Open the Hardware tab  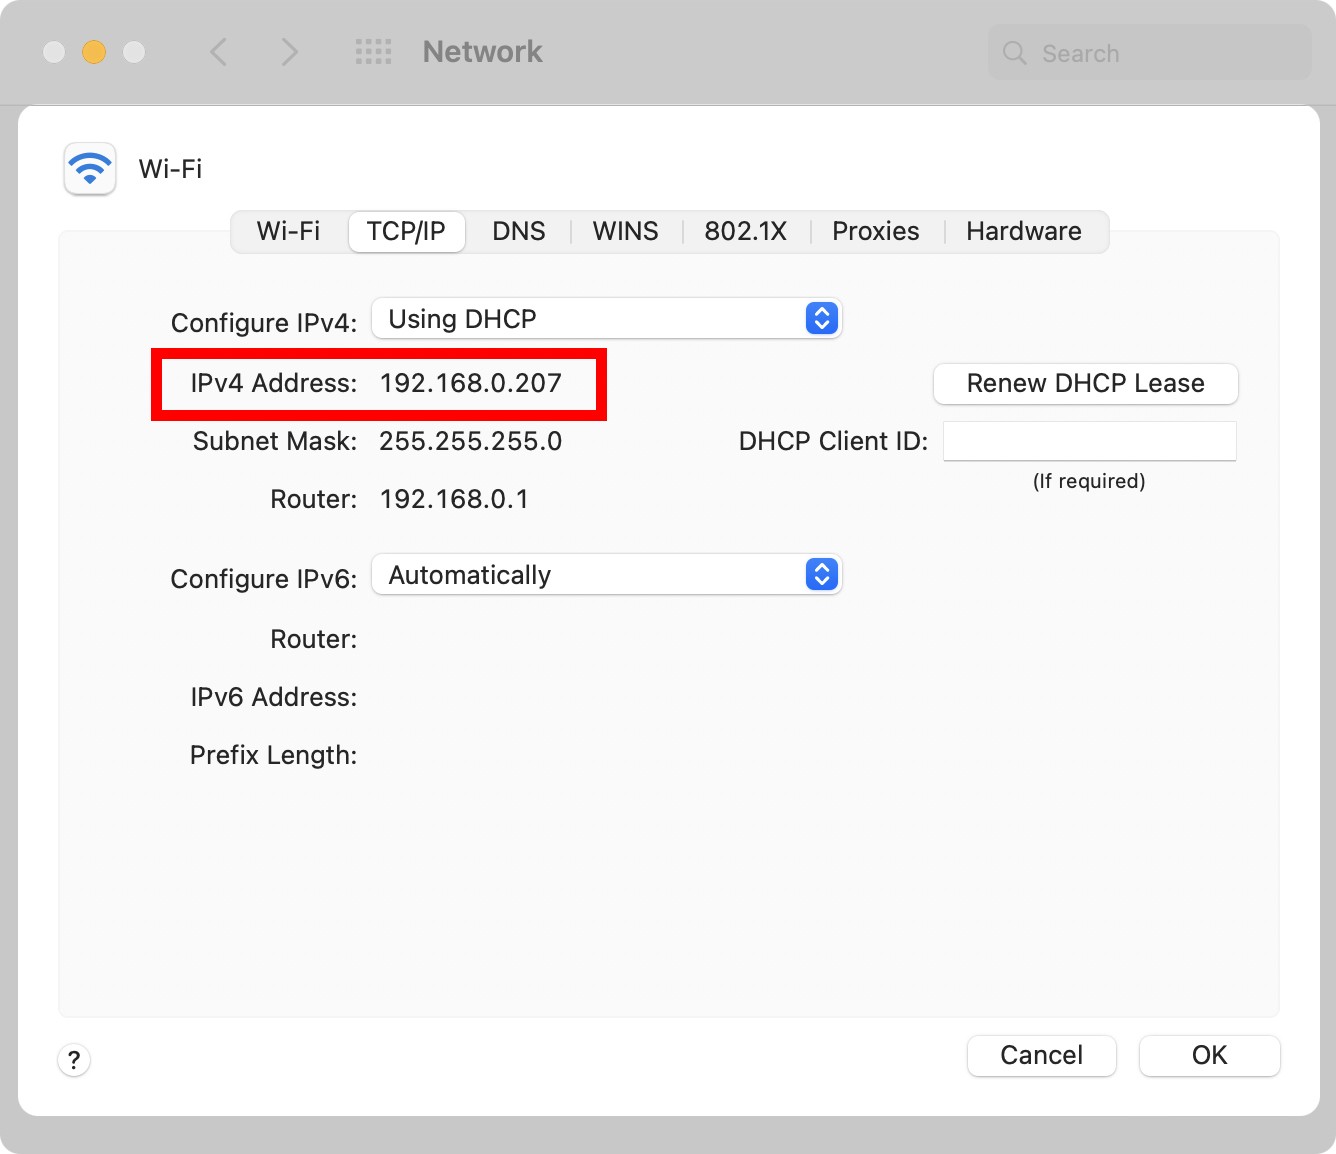1023,231
